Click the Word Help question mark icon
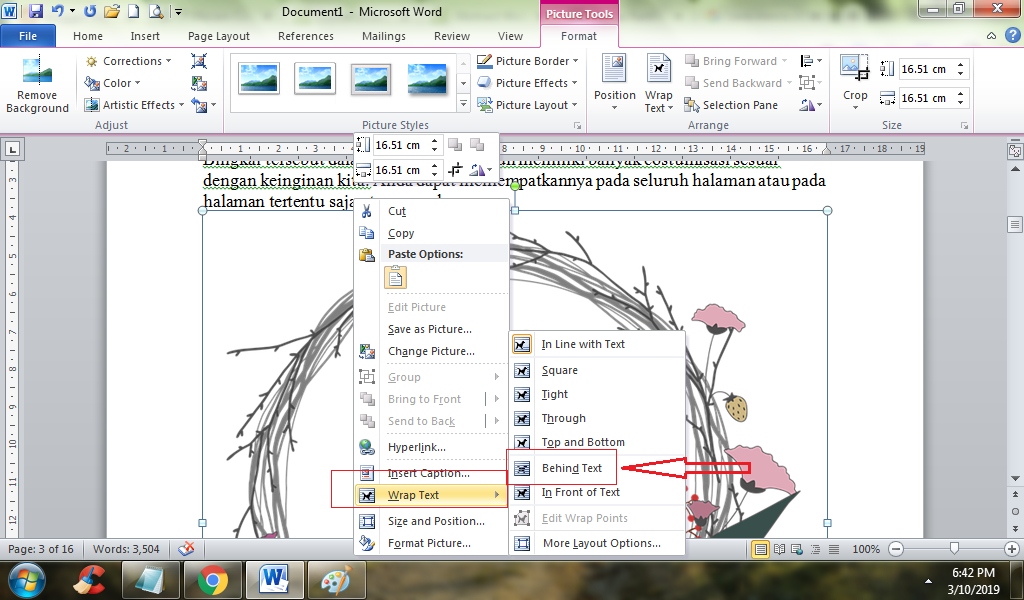1024x600 pixels. coord(1012,36)
